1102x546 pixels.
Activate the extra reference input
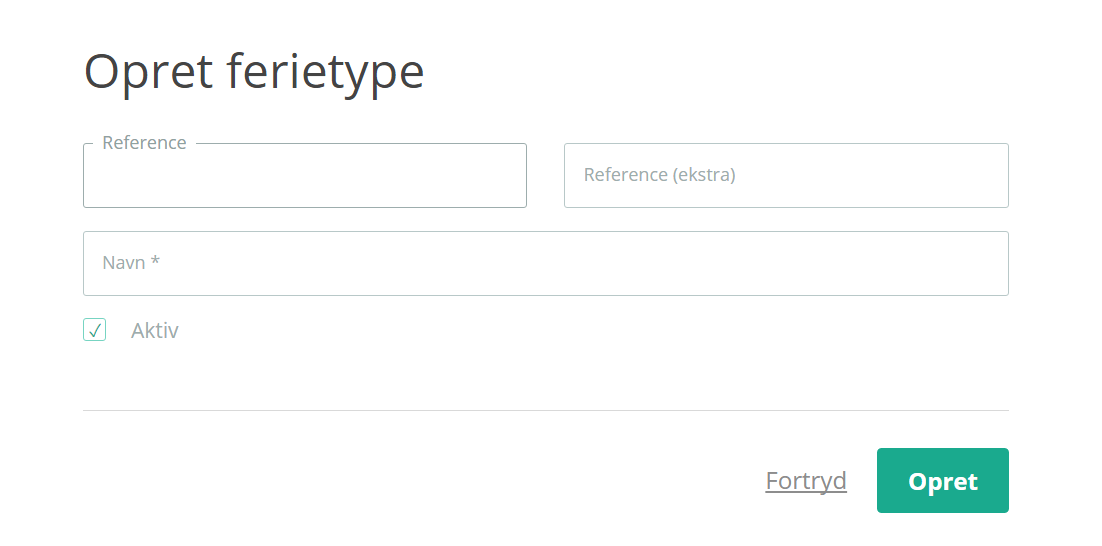click(x=786, y=176)
